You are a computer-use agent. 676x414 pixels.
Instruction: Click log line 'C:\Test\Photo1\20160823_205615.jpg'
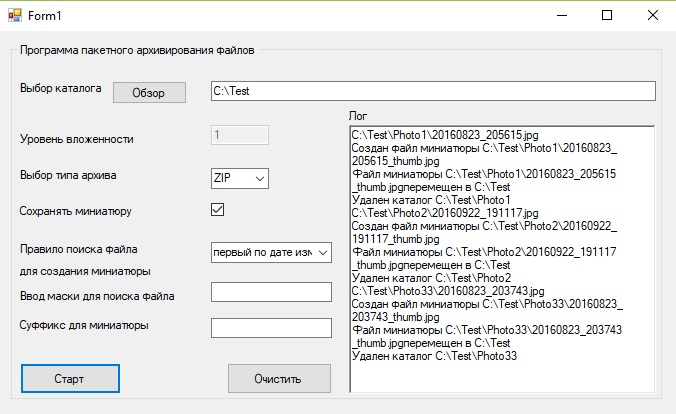click(x=445, y=135)
